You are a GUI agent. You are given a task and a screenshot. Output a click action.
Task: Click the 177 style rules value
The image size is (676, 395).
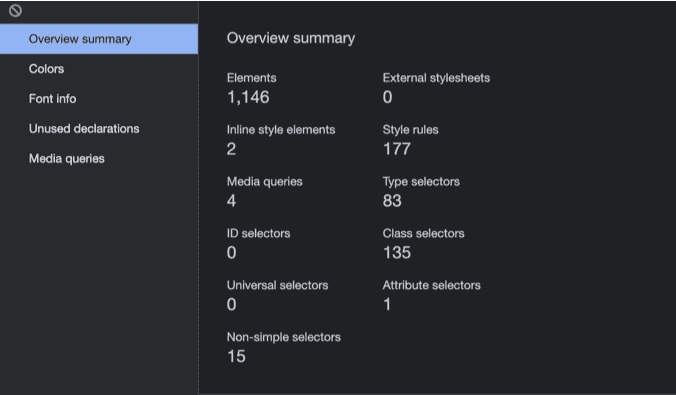click(x=397, y=149)
